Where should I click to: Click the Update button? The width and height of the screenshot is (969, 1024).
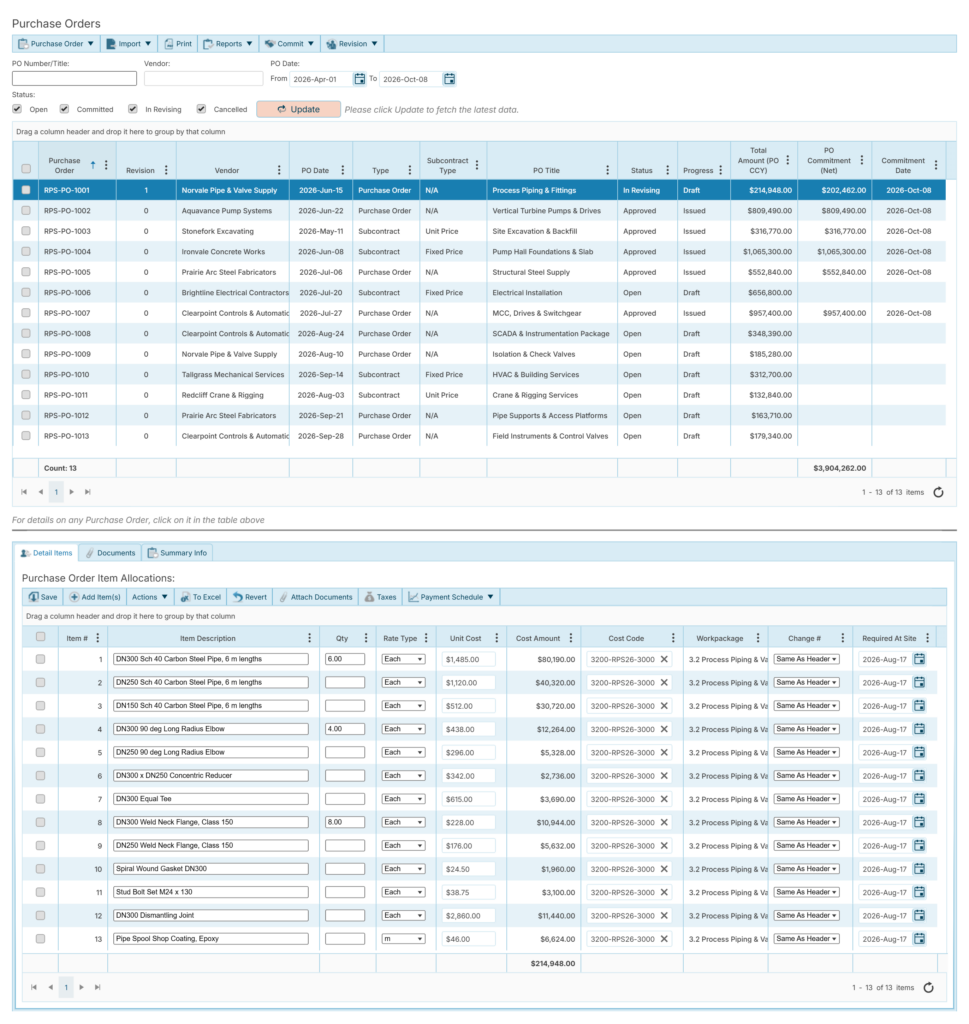pos(298,109)
